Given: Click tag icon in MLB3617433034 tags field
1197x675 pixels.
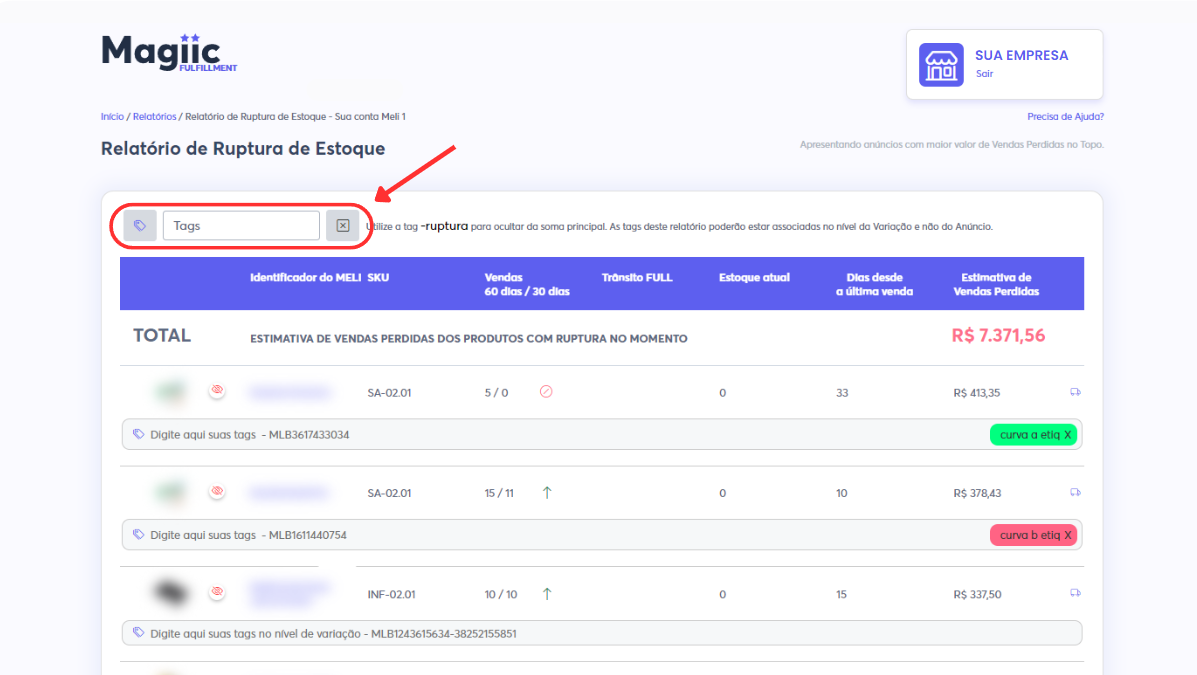Looking at the screenshot, I should (x=138, y=434).
